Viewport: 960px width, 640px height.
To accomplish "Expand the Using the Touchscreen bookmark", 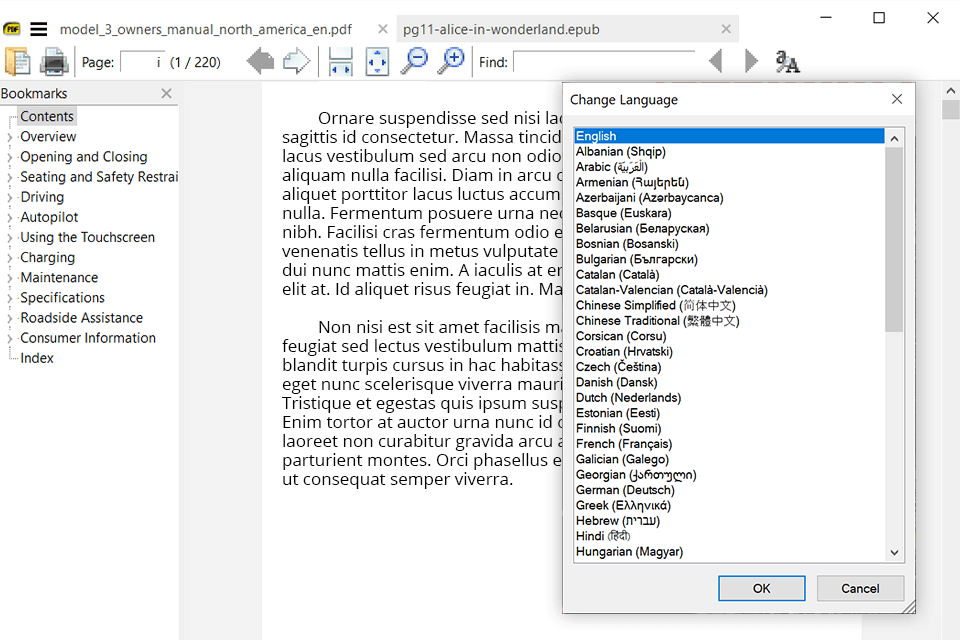I will pyautogui.click(x=10, y=238).
